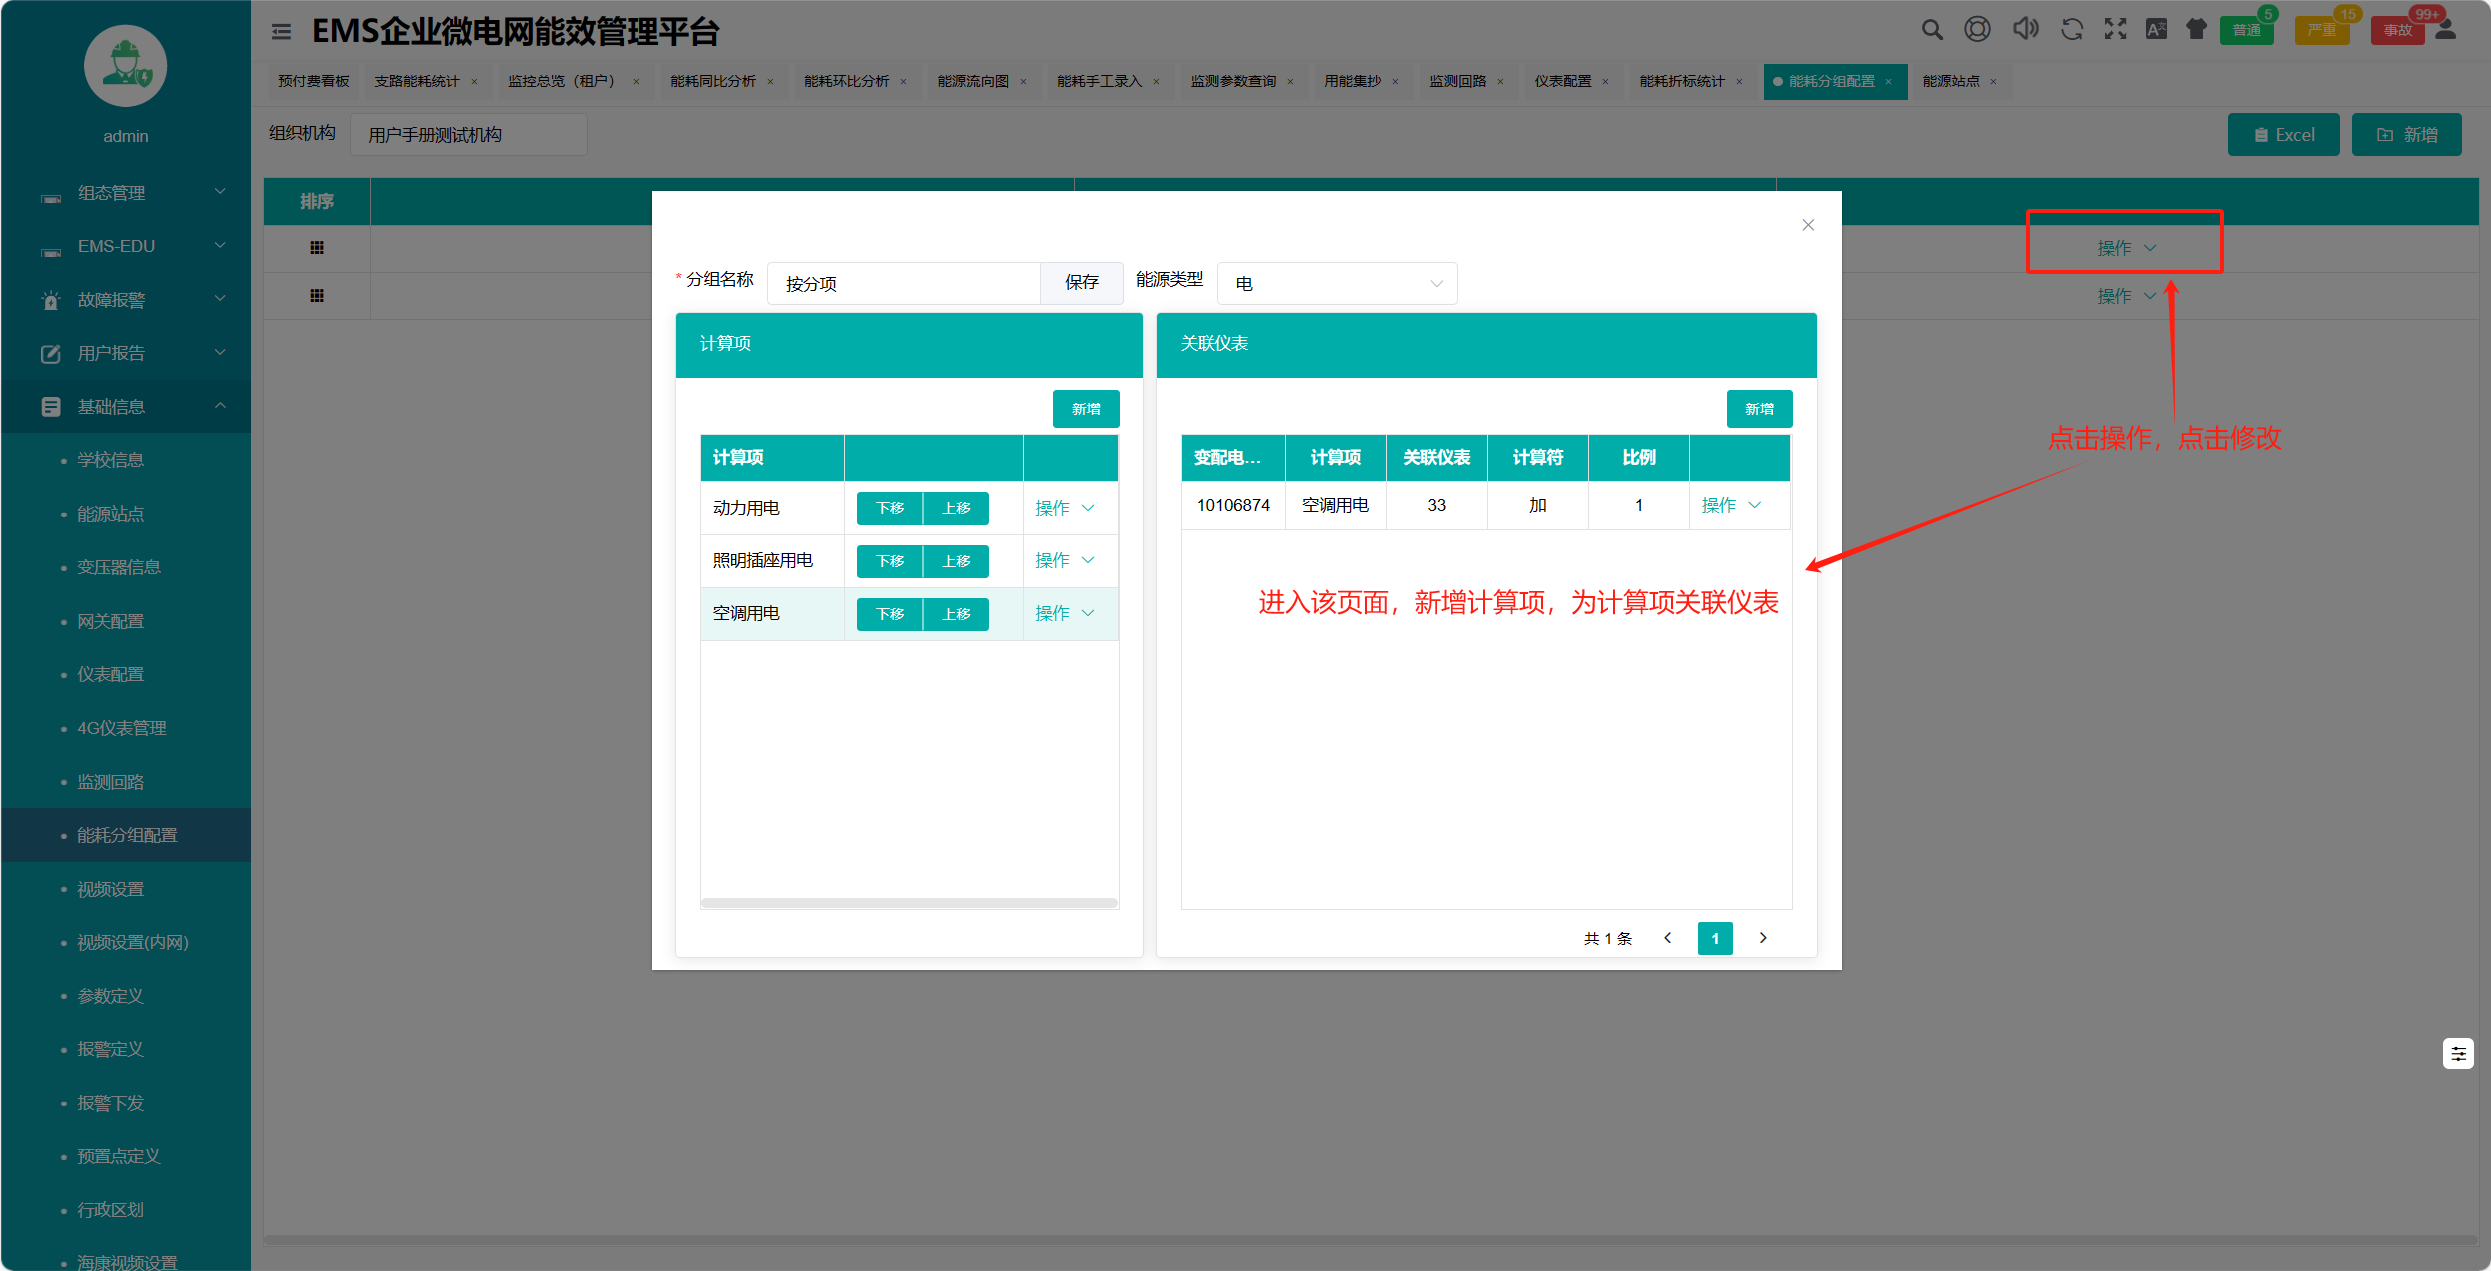Click the language translate icon

click(2157, 30)
